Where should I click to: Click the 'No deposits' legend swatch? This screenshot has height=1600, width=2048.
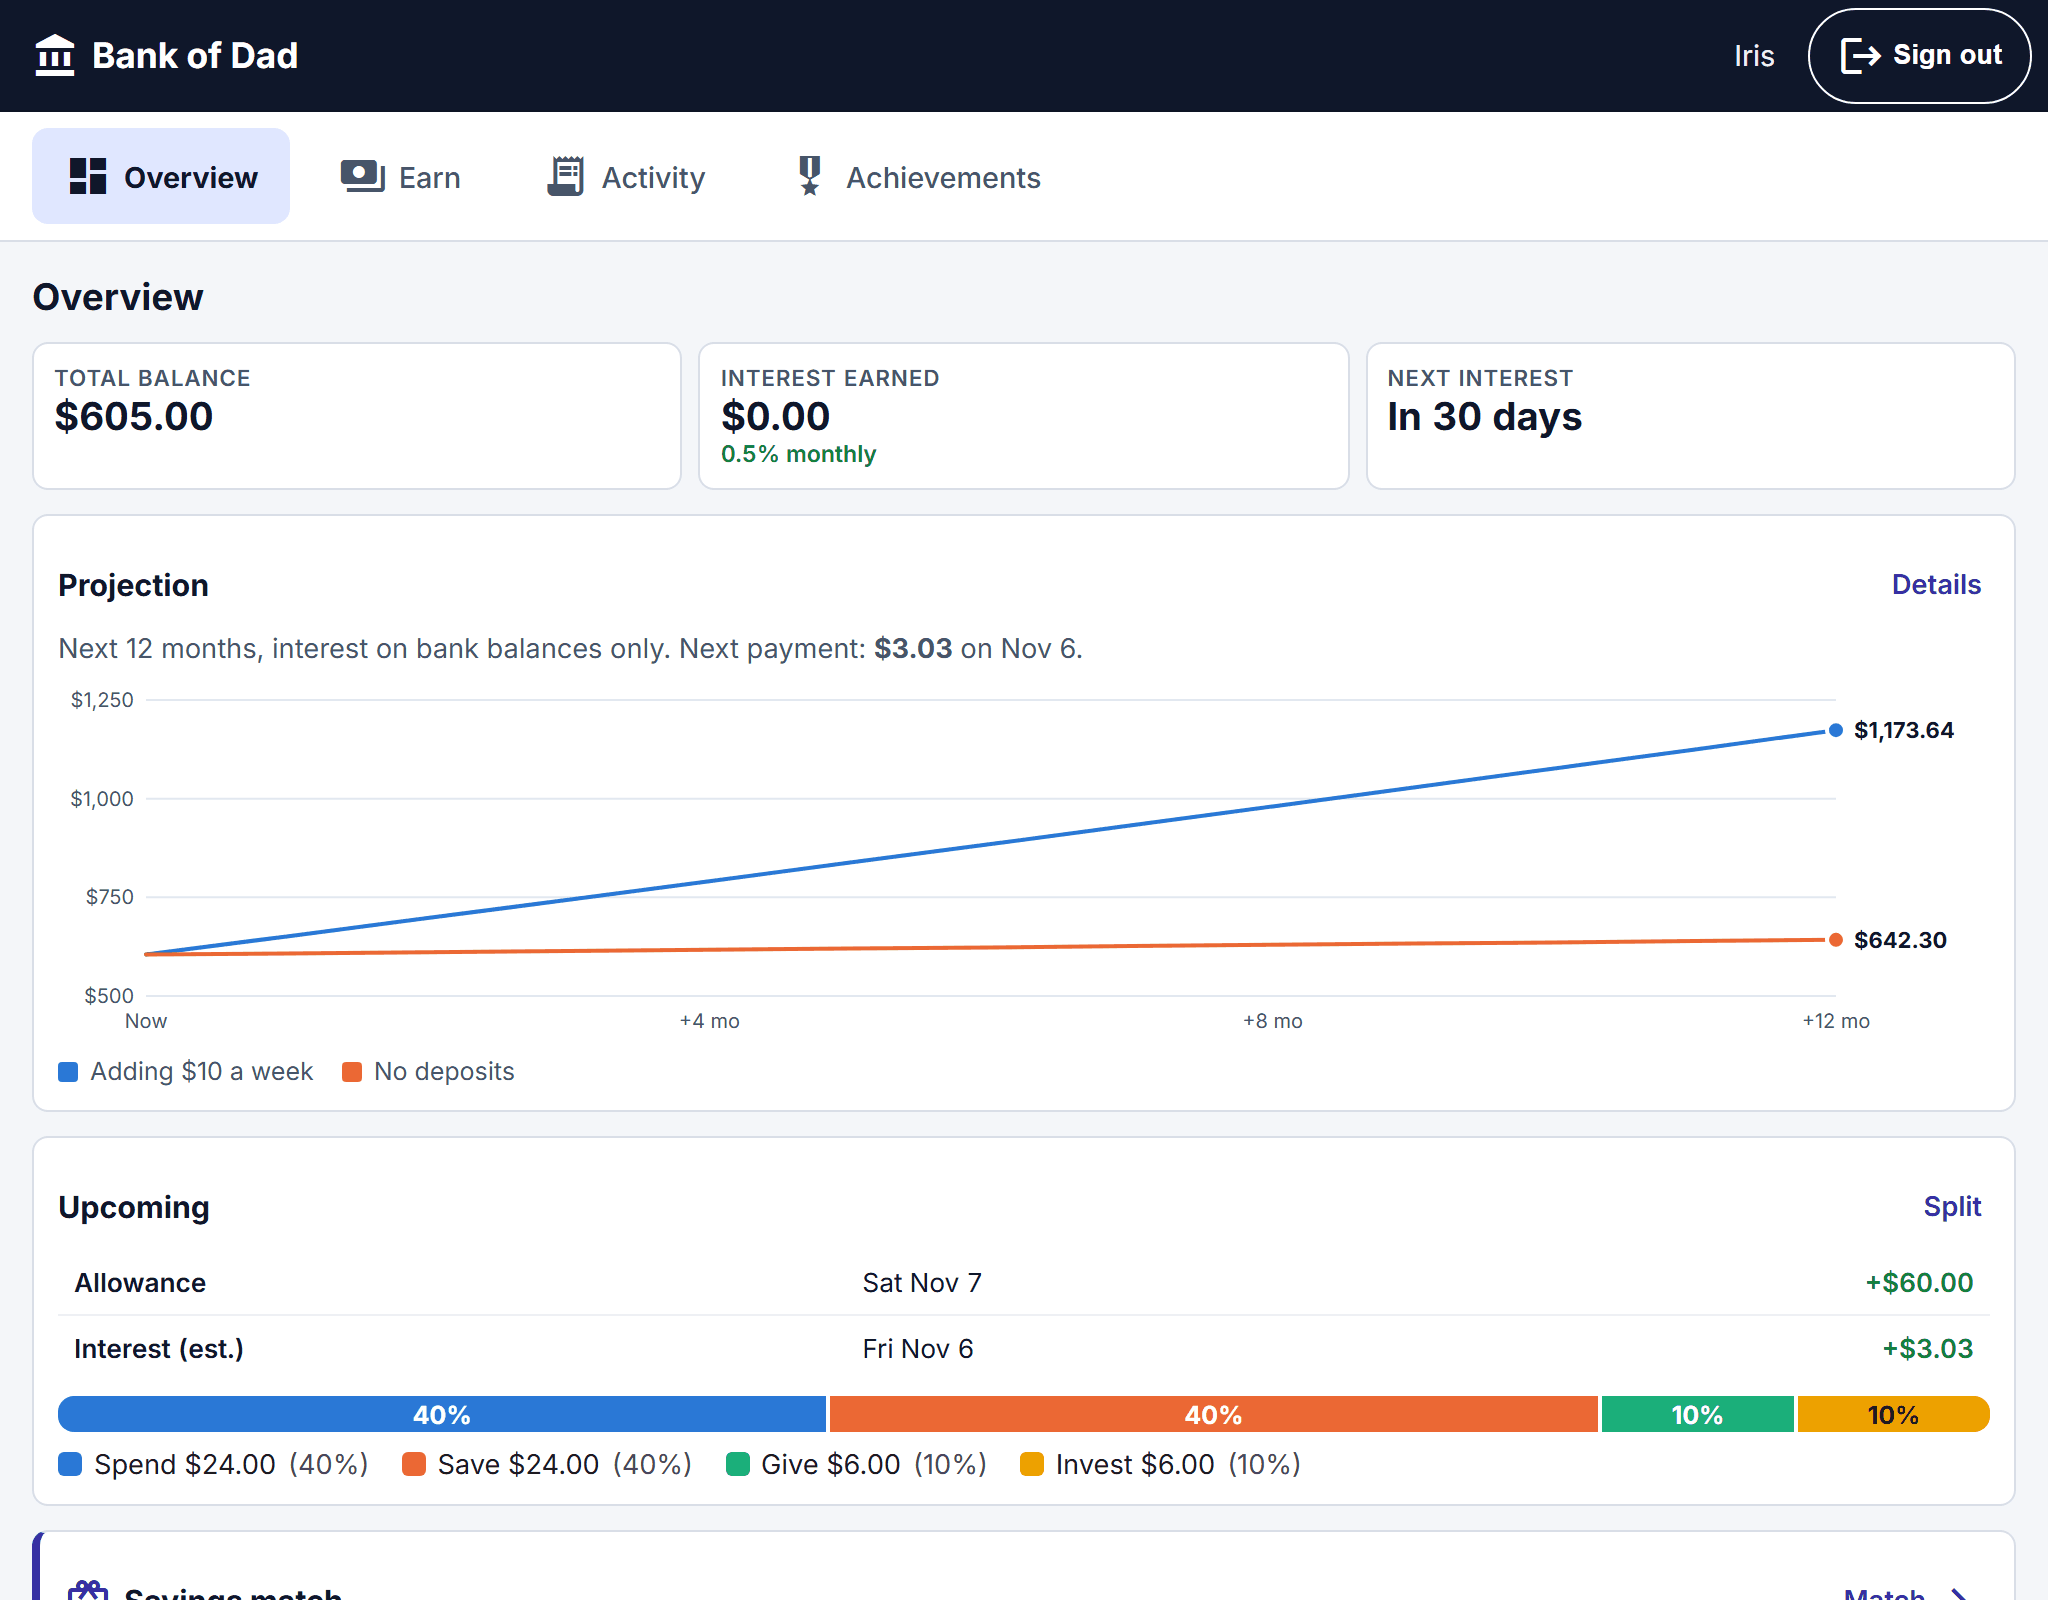click(x=352, y=1072)
